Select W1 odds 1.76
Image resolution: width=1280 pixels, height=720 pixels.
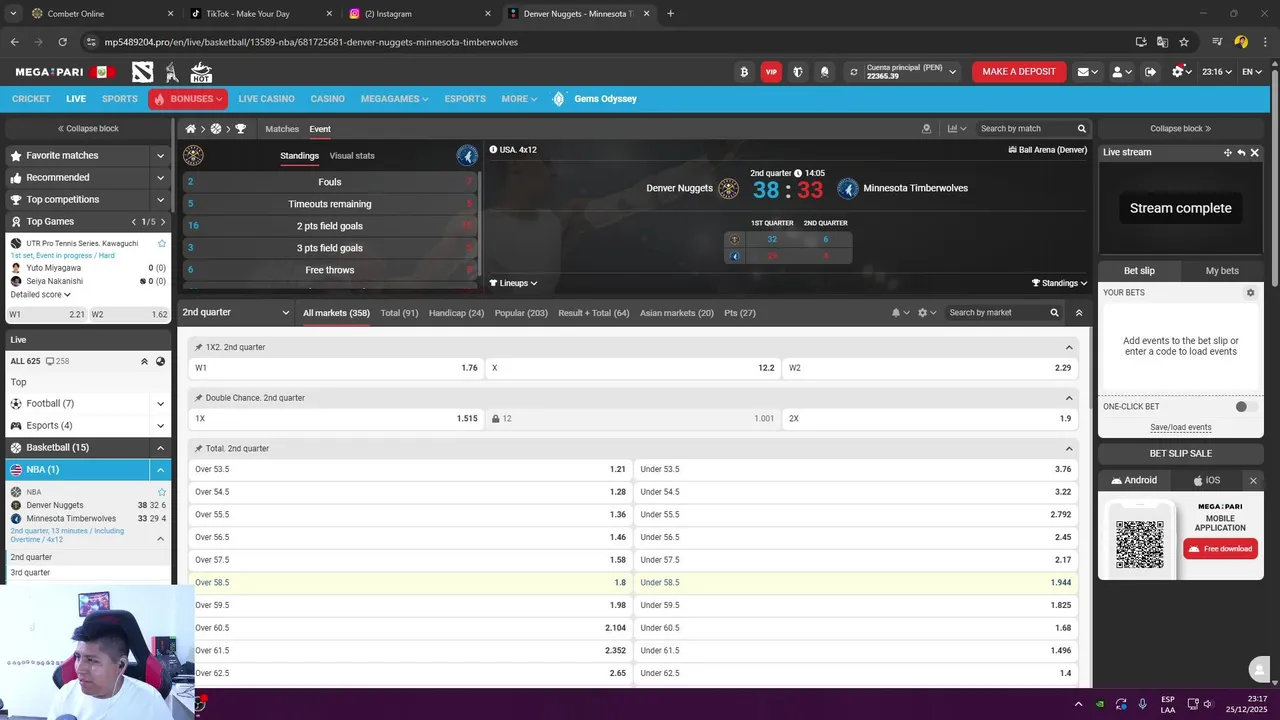pos(336,368)
